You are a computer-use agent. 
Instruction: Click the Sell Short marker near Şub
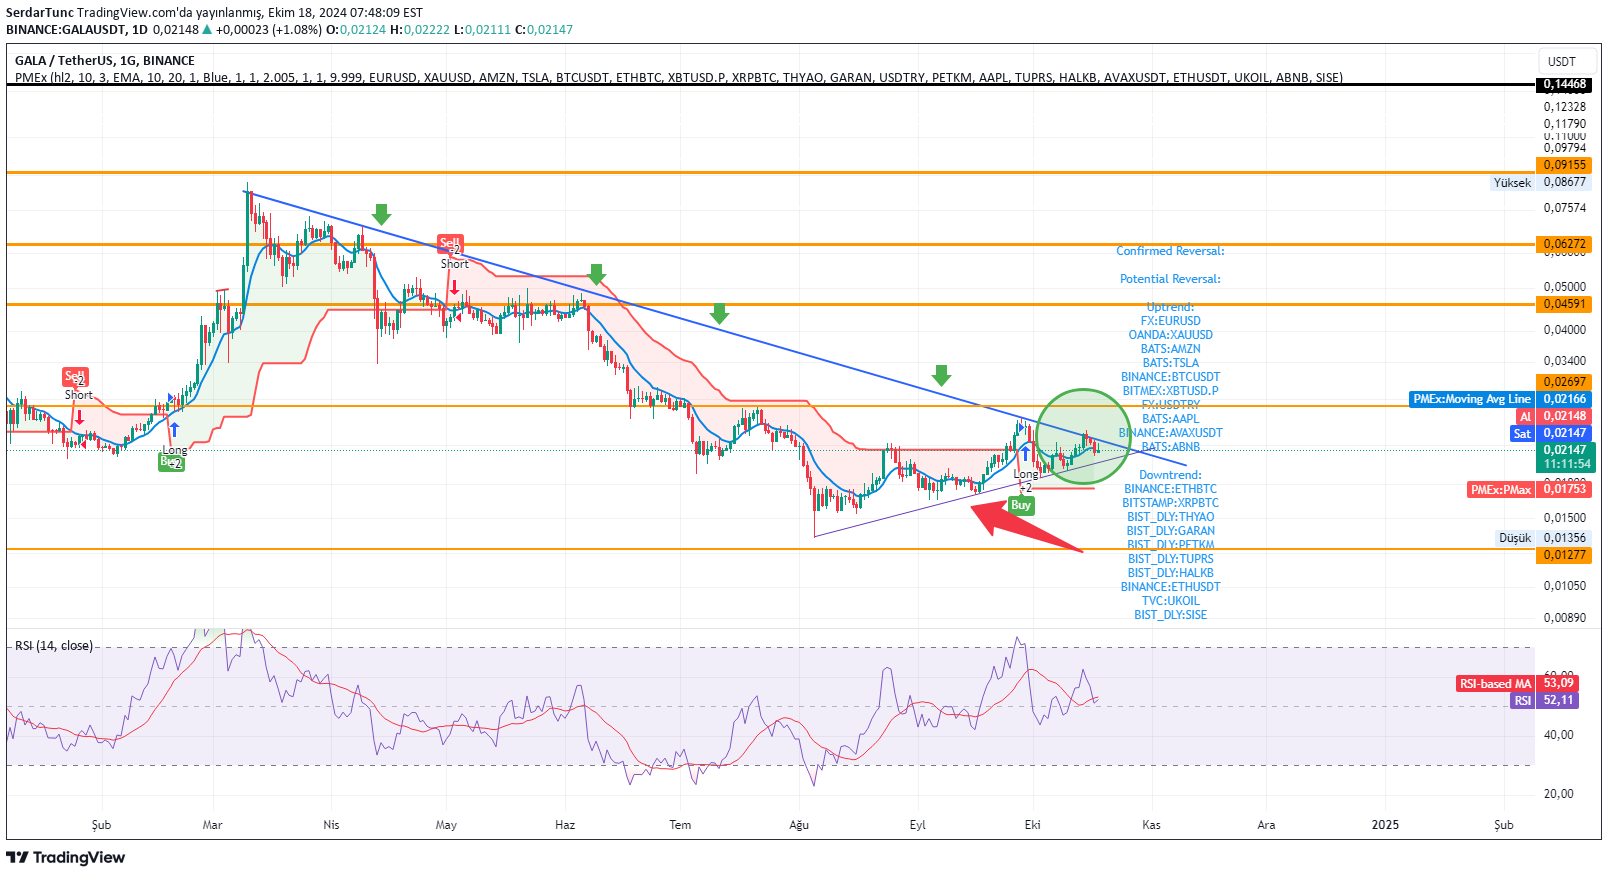pos(75,377)
